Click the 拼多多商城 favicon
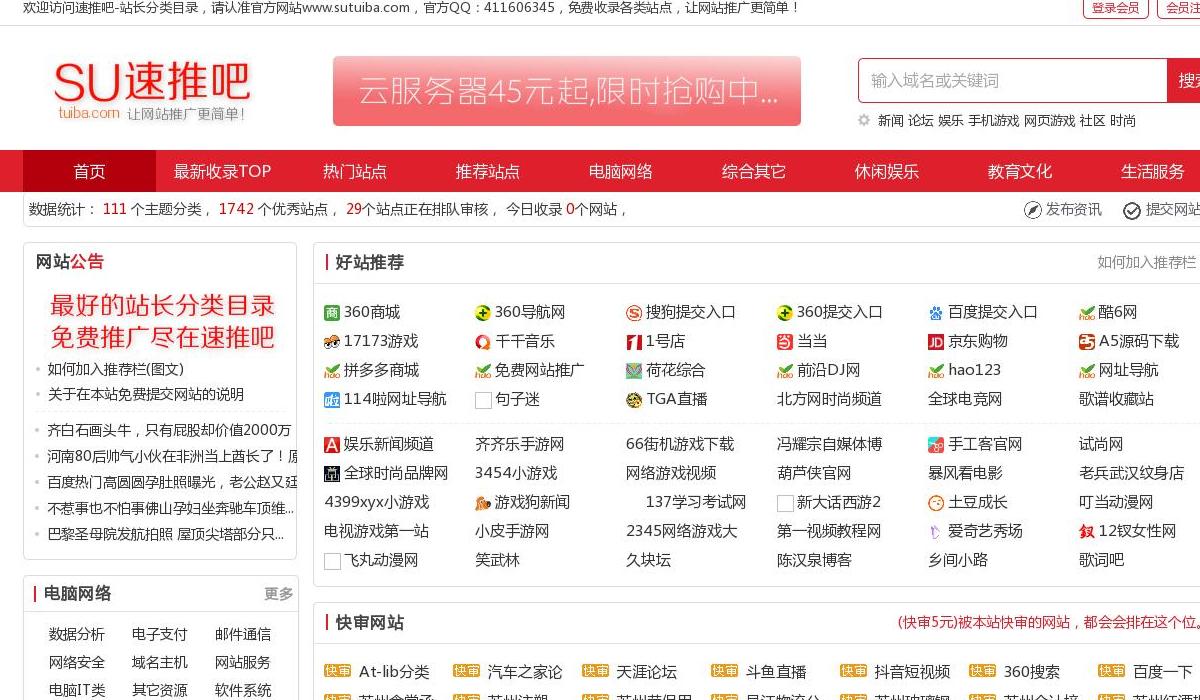This screenshot has width=1200, height=700. [x=332, y=371]
